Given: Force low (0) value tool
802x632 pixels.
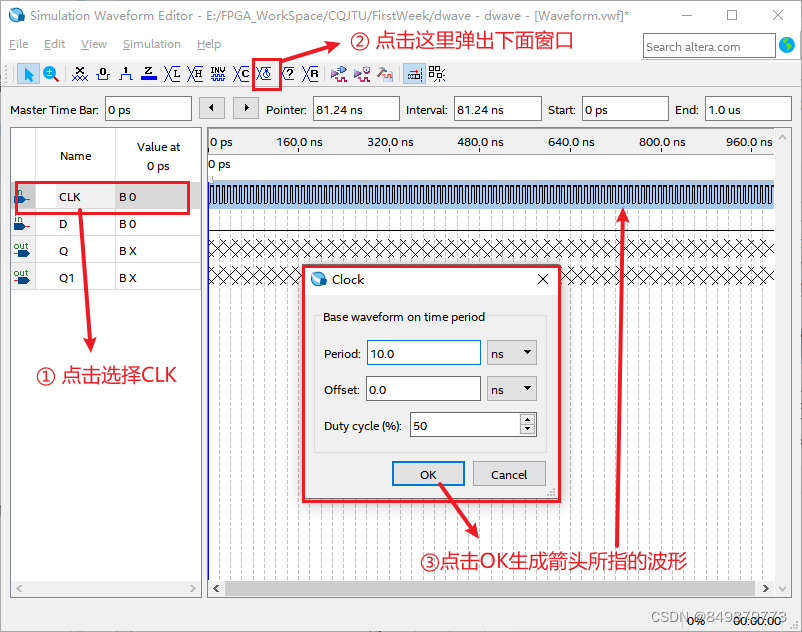Looking at the screenshot, I should coord(103,74).
